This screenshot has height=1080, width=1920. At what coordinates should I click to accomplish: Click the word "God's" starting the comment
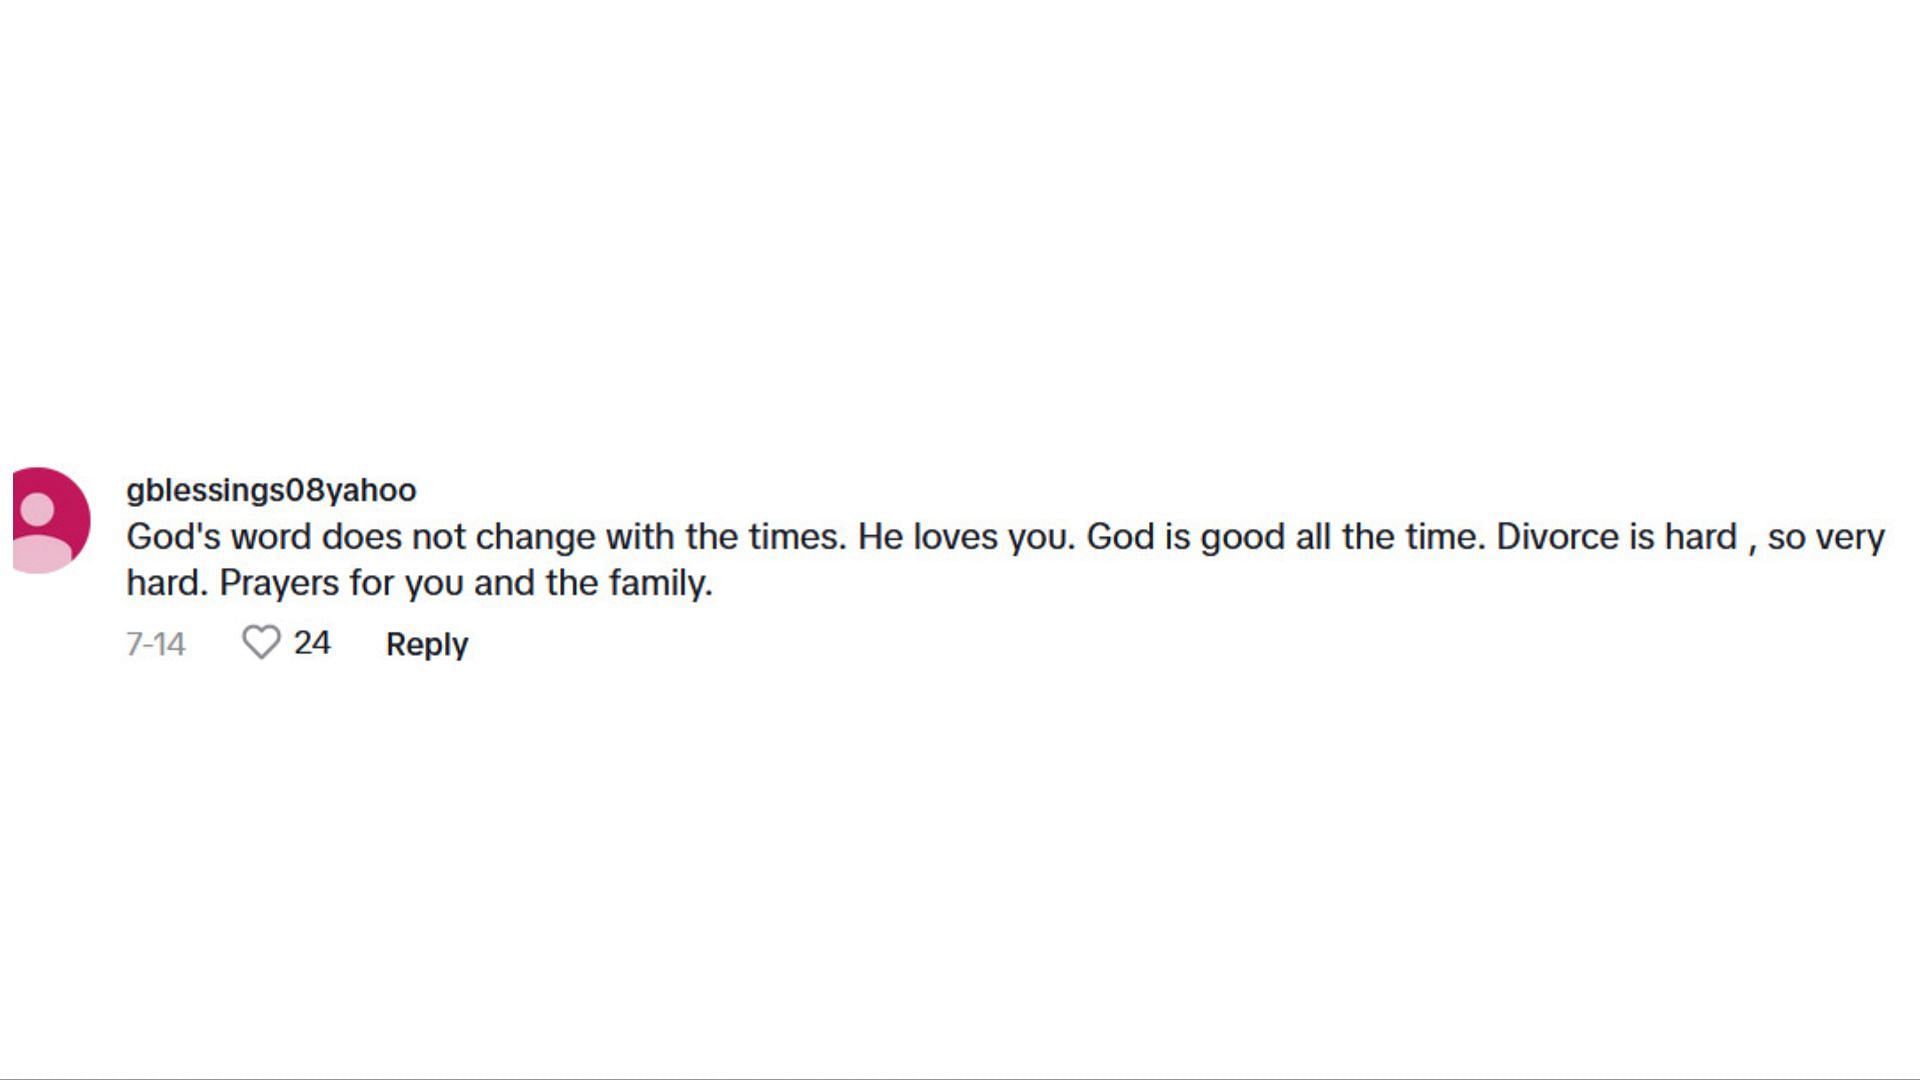click(x=173, y=537)
